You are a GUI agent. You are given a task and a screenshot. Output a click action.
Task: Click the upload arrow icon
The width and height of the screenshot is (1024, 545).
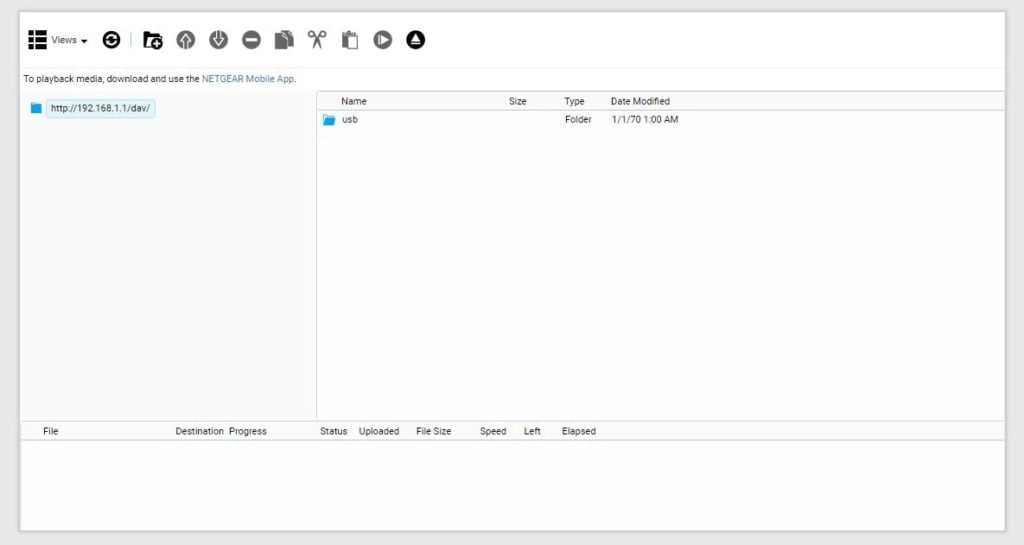pyautogui.click(x=185, y=40)
